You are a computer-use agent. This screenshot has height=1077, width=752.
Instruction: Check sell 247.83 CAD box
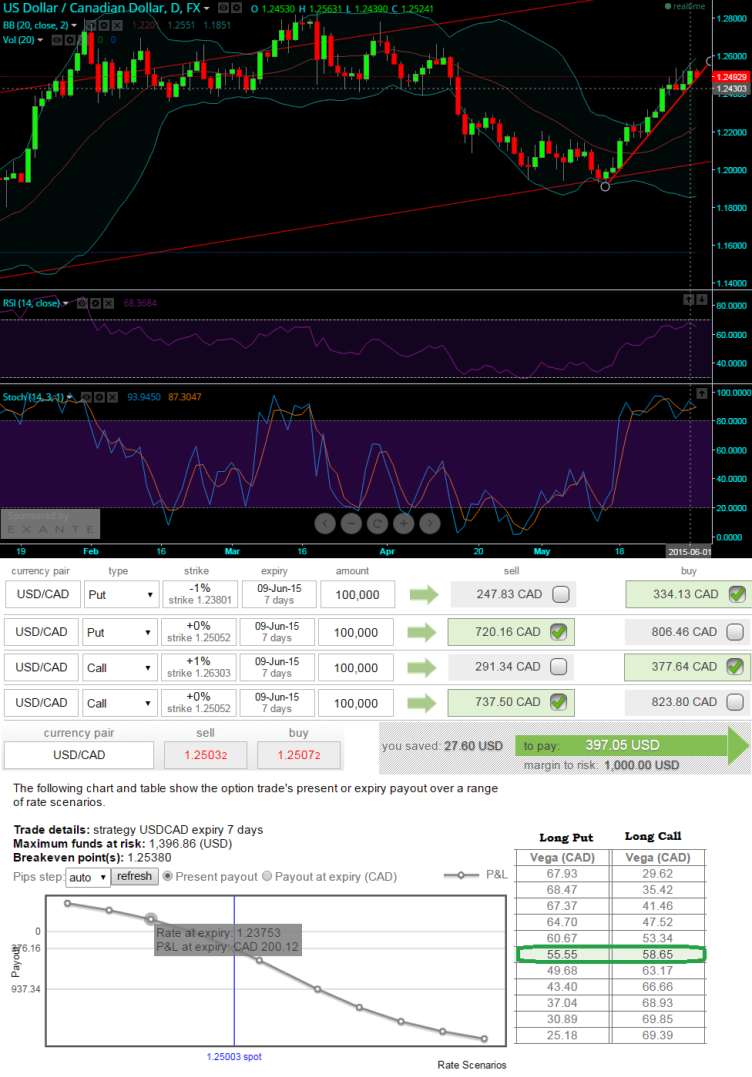coord(560,594)
